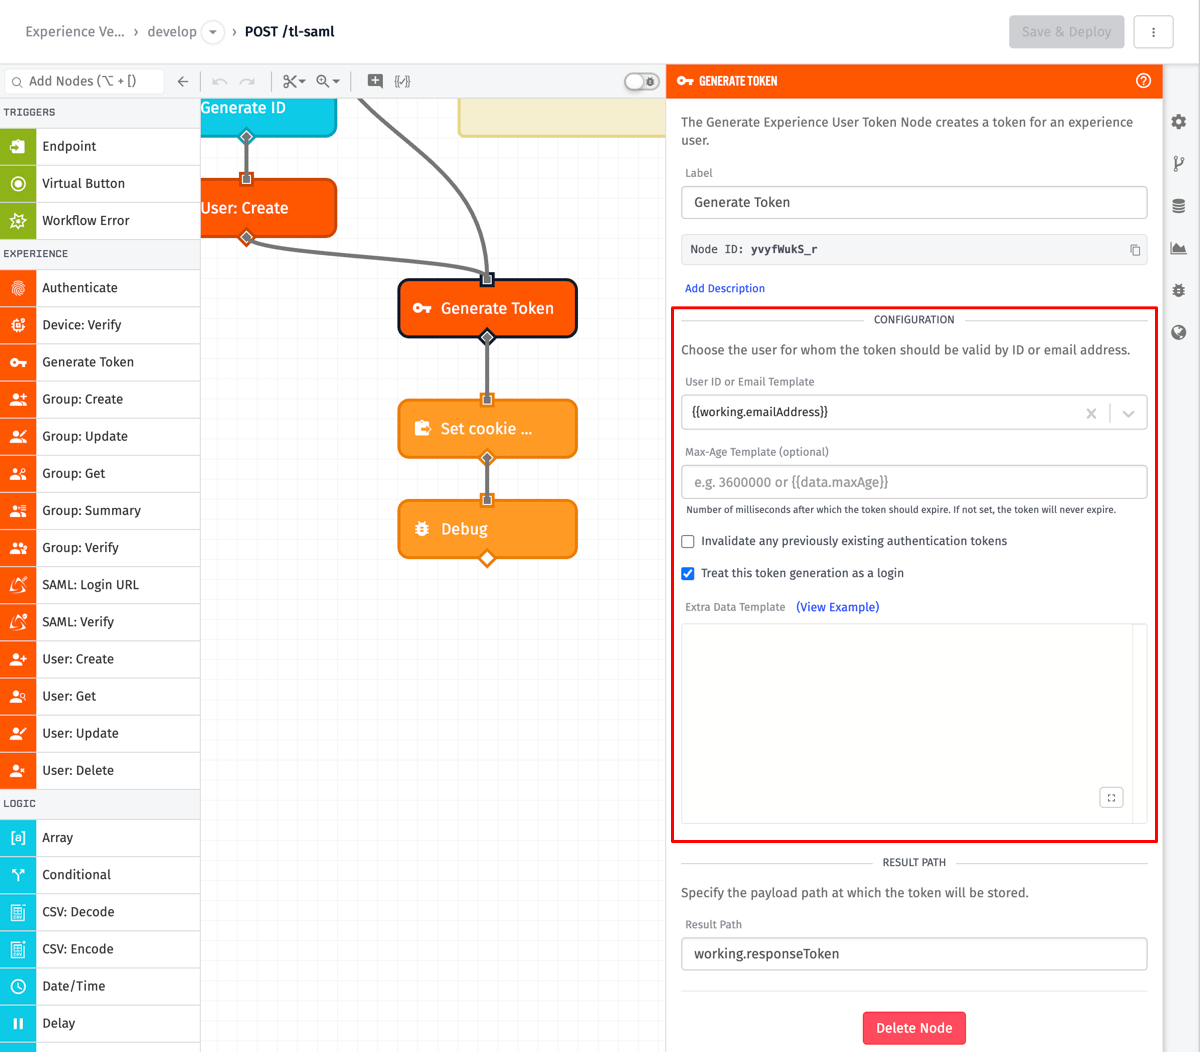Uncheck Treat this token generation as a login
This screenshot has height=1052, width=1200.
click(688, 573)
